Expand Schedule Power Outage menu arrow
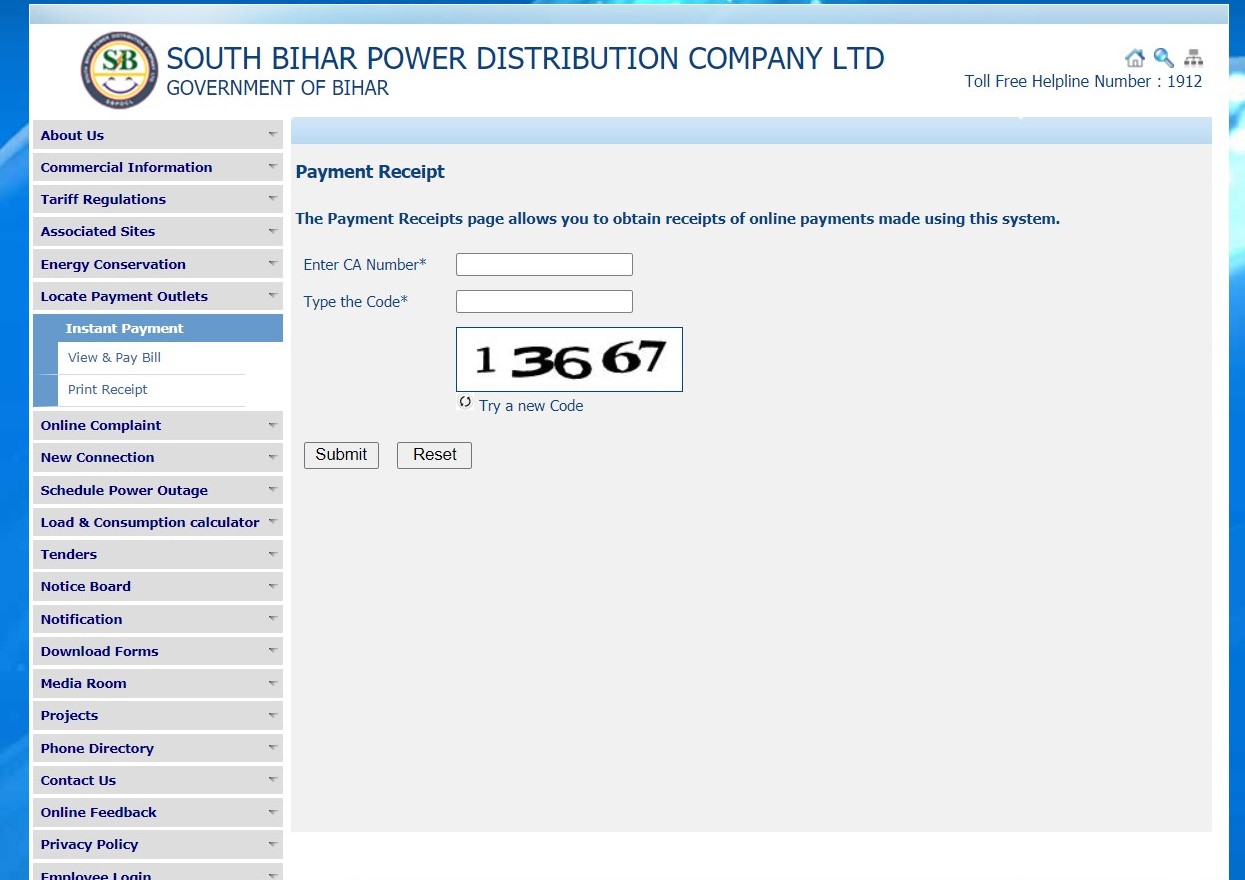This screenshot has width=1245, height=880. [x=272, y=489]
